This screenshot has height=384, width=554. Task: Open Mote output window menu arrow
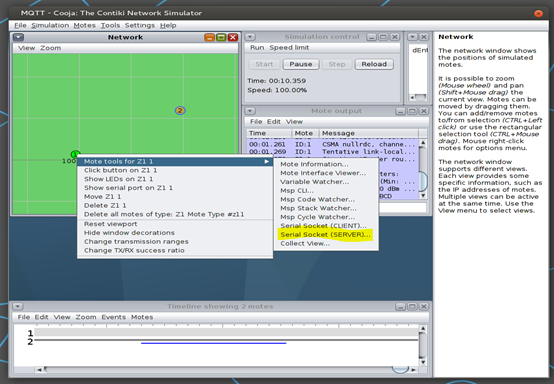point(250,111)
